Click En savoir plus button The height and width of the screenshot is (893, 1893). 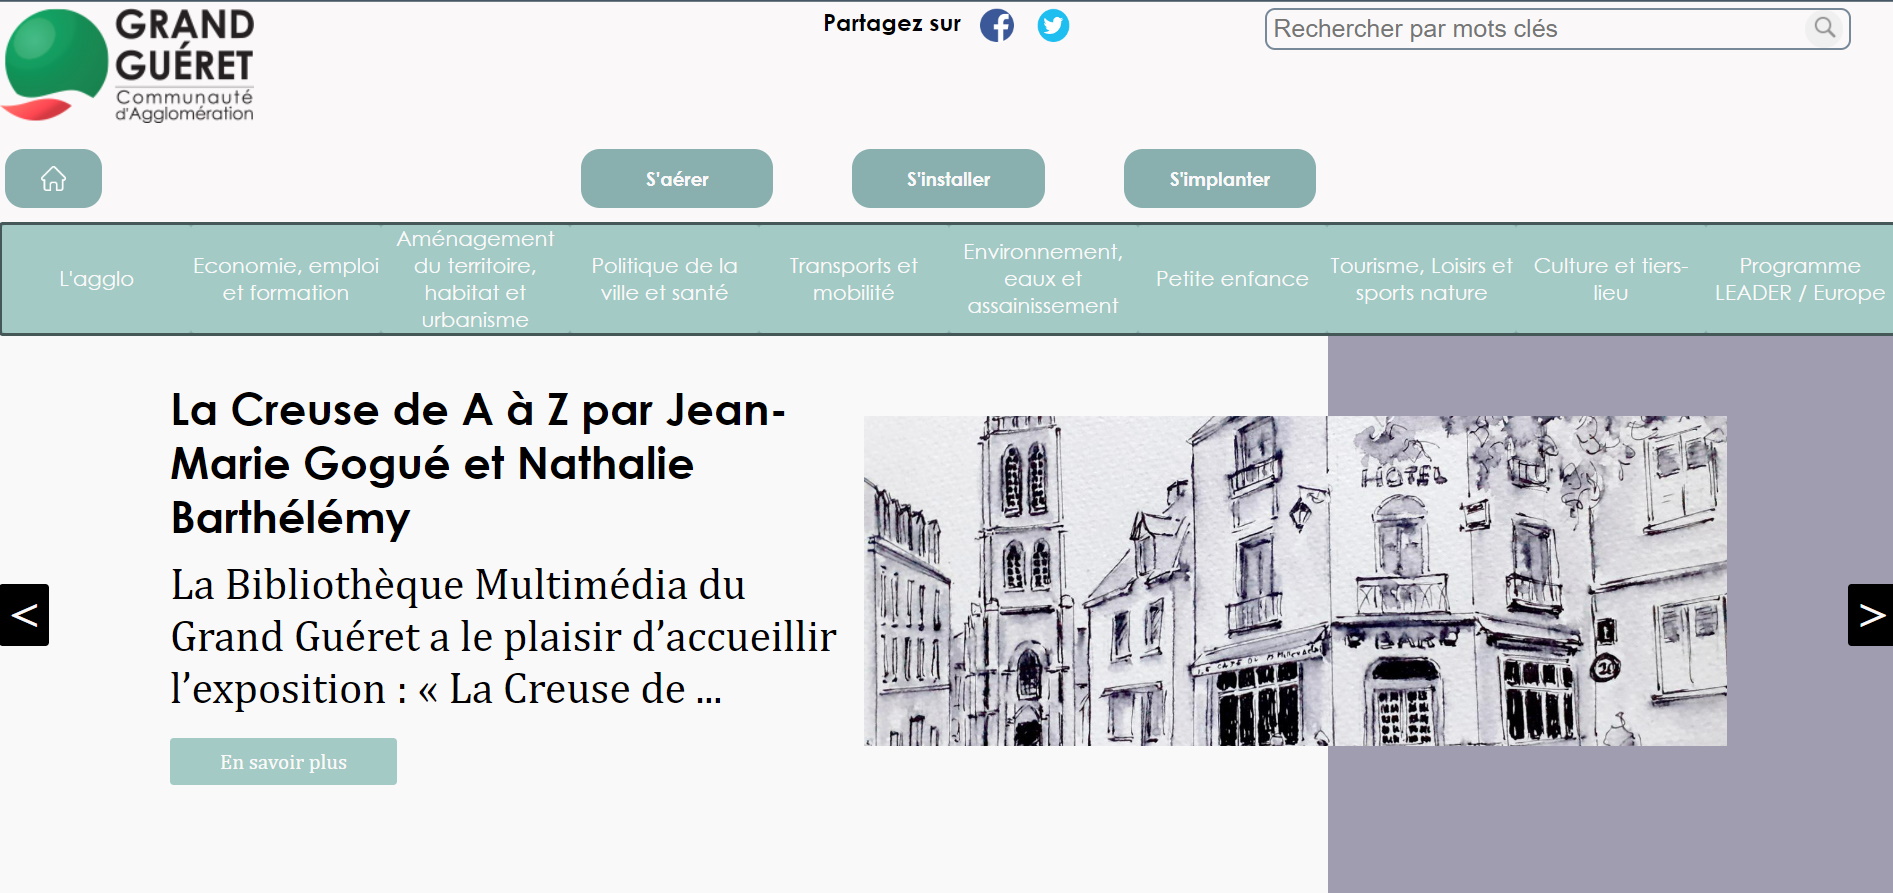(x=283, y=762)
